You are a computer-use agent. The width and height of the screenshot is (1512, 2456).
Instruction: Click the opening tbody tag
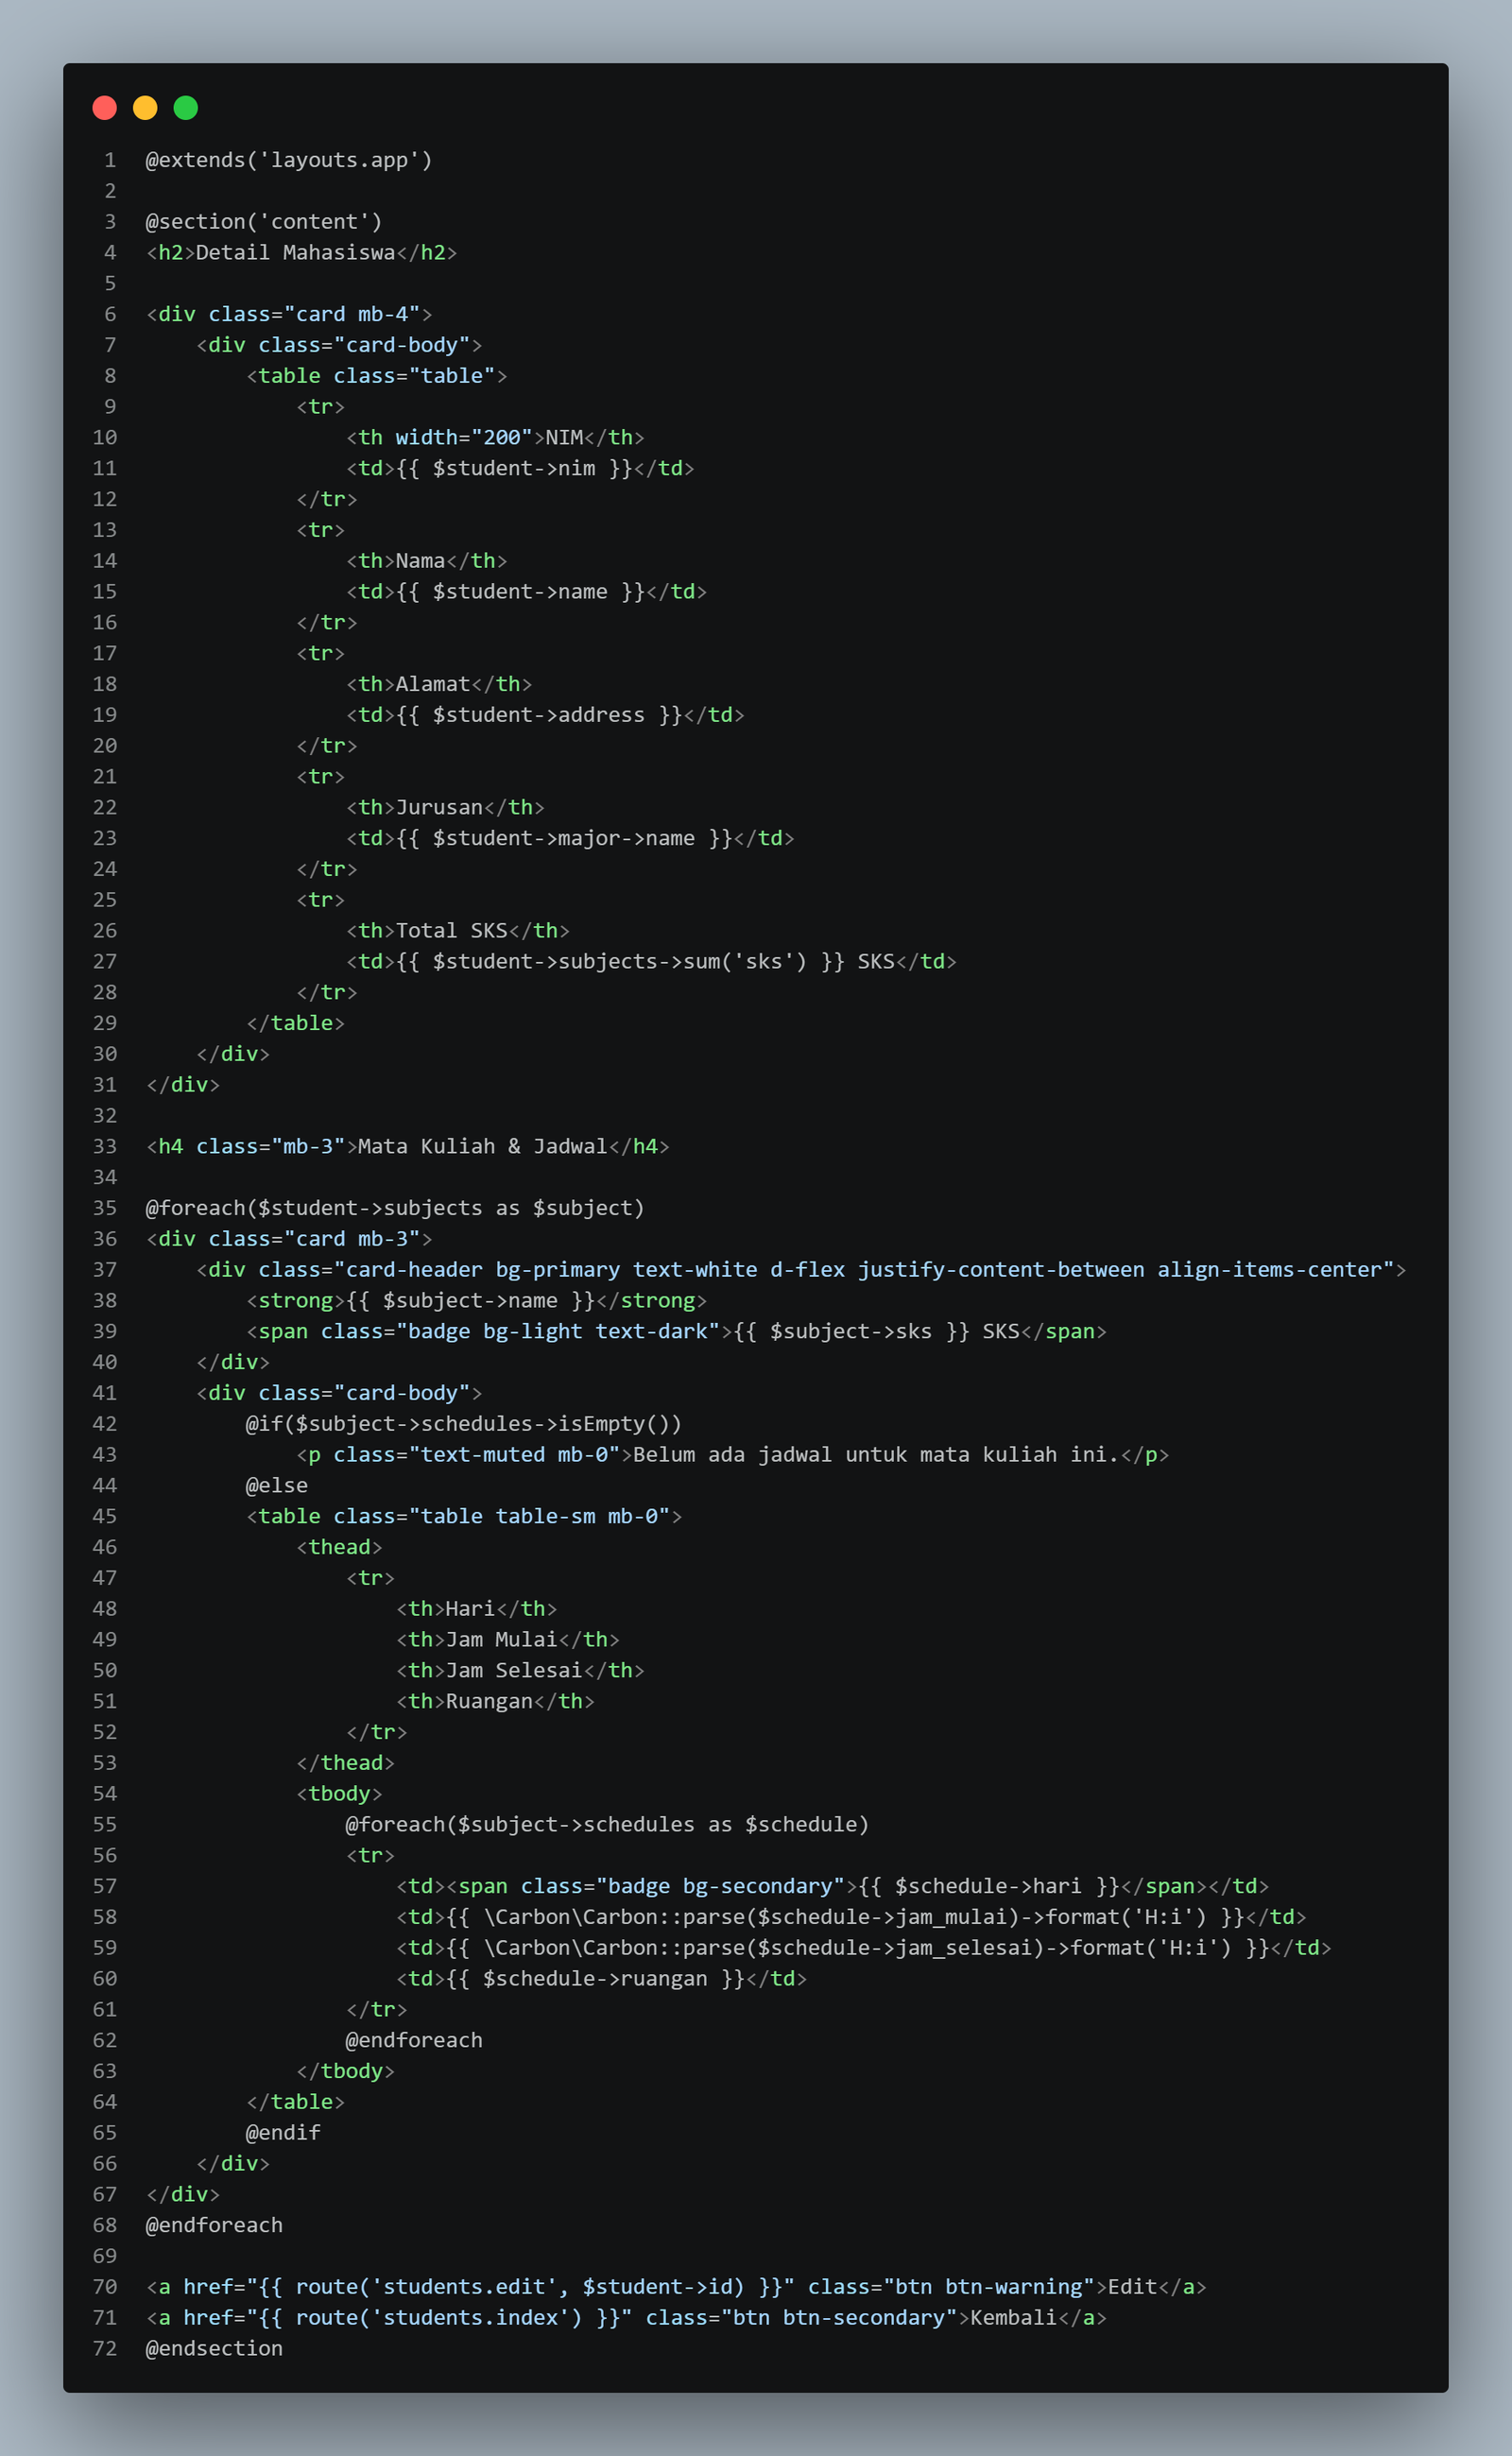coord(339,1794)
